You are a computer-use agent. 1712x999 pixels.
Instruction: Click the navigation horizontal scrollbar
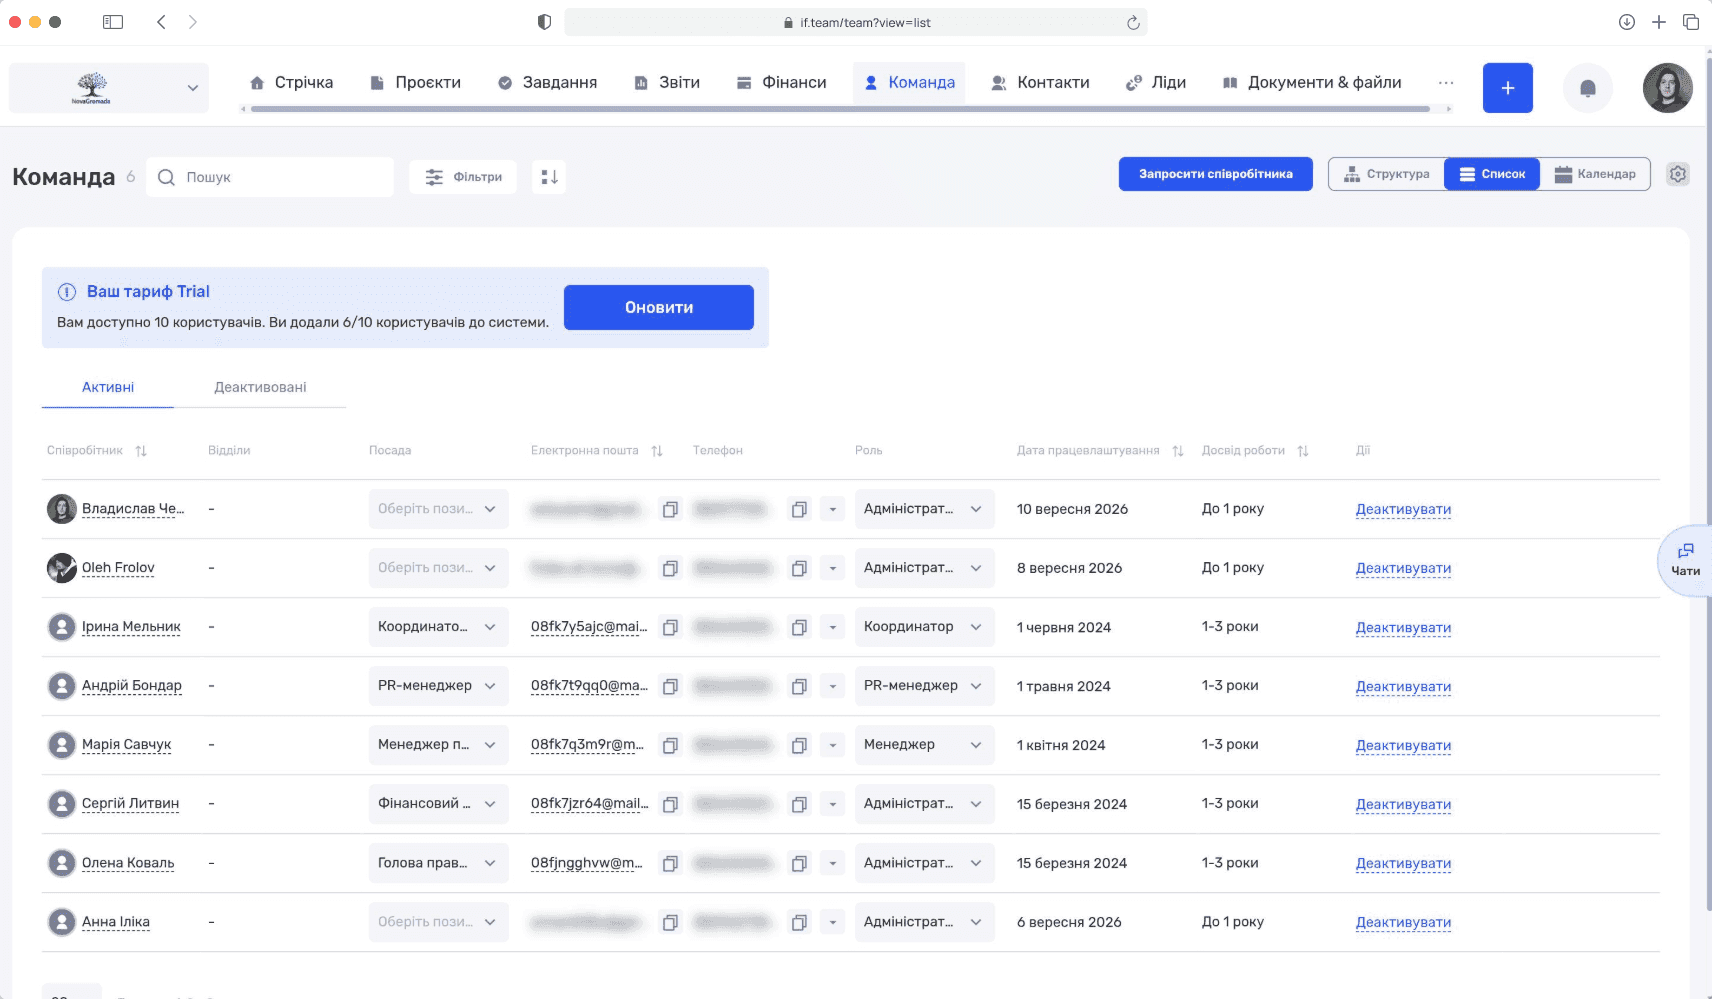[x=840, y=109]
